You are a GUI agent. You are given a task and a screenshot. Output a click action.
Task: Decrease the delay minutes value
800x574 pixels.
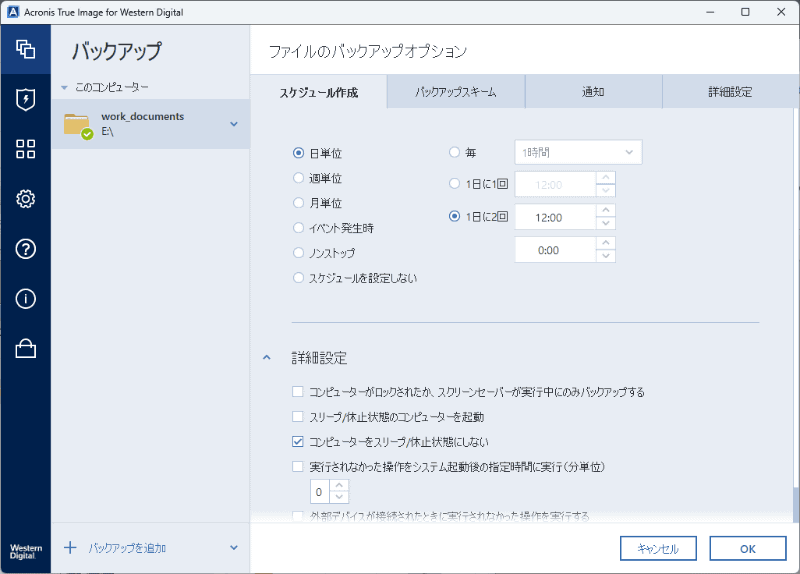coord(339,497)
